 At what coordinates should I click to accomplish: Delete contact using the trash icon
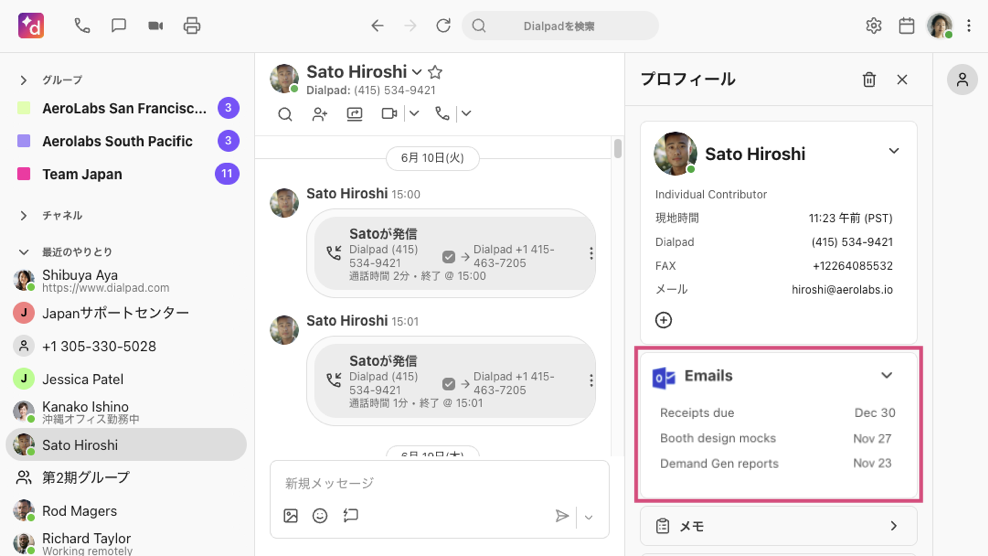point(869,79)
